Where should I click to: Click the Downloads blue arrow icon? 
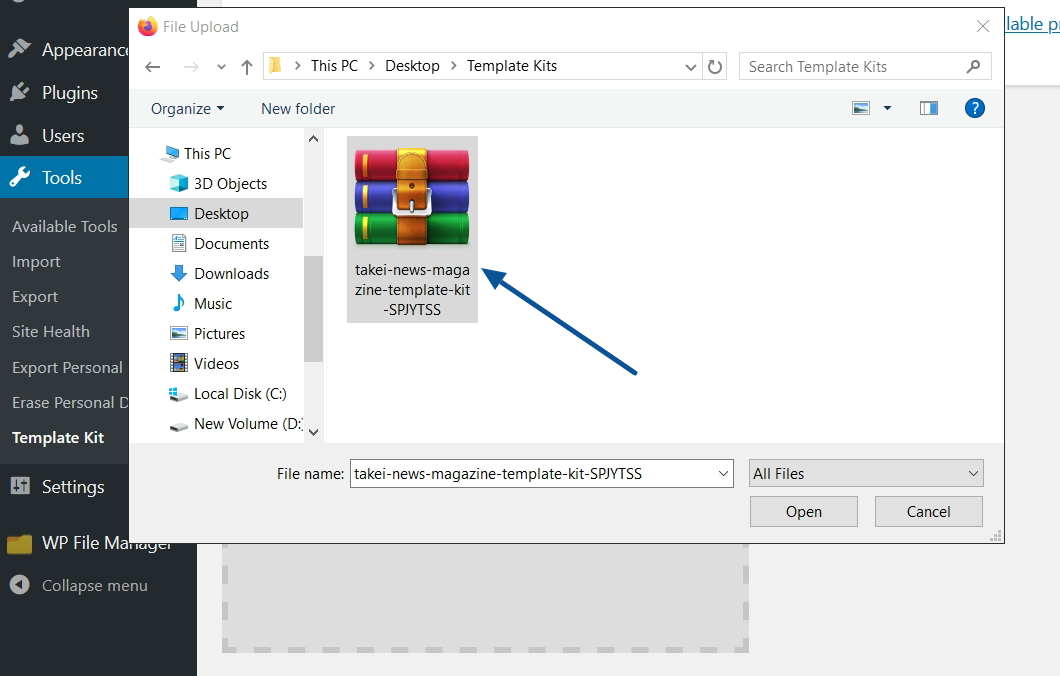[x=178, y=273]
